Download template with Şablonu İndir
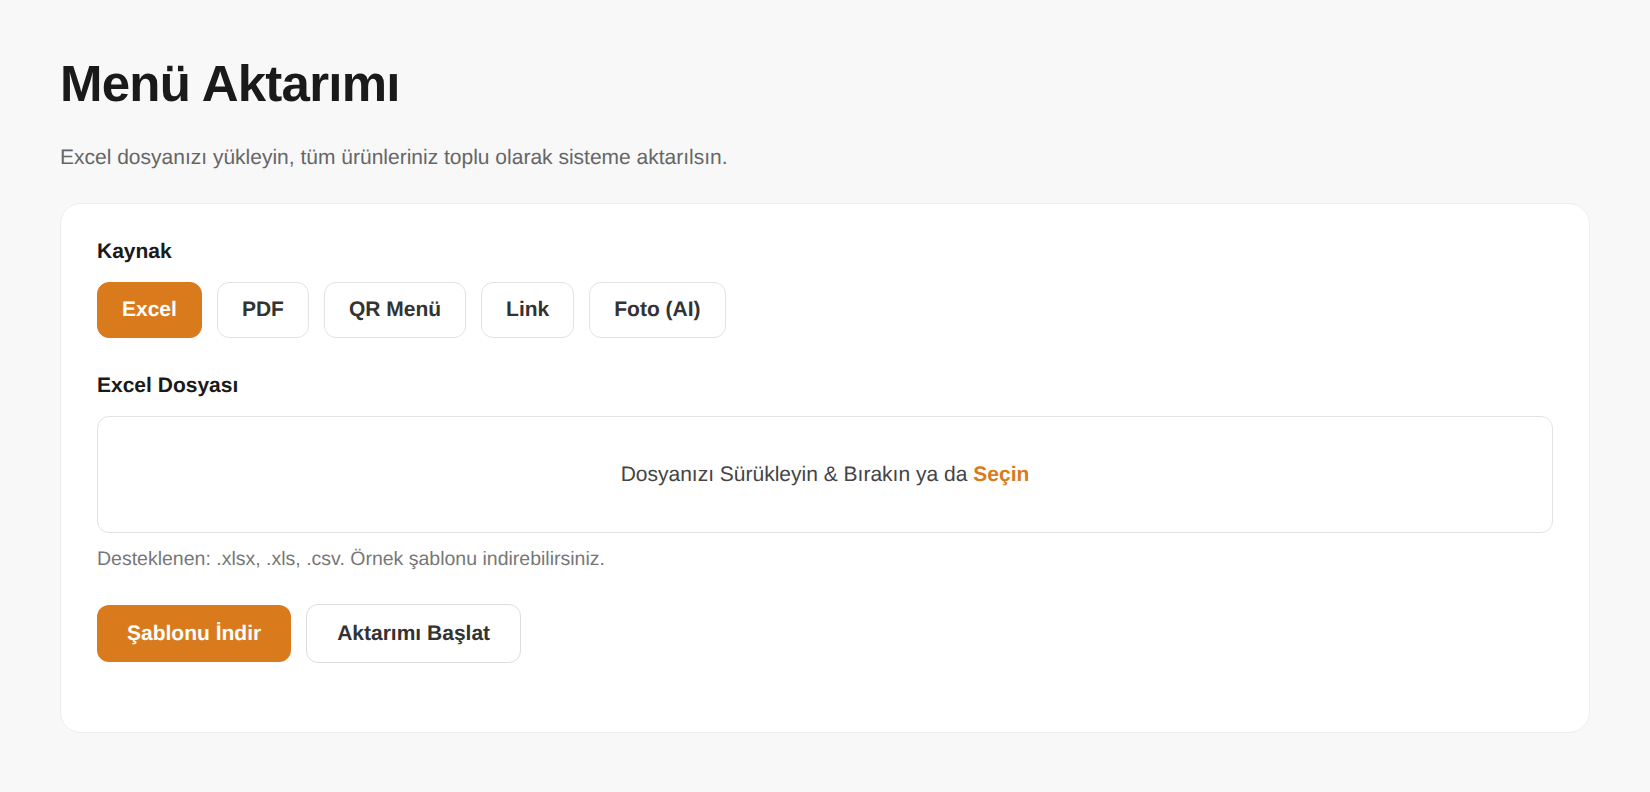Viewport: 1650px width, 792px height. (x=194, y=633)
